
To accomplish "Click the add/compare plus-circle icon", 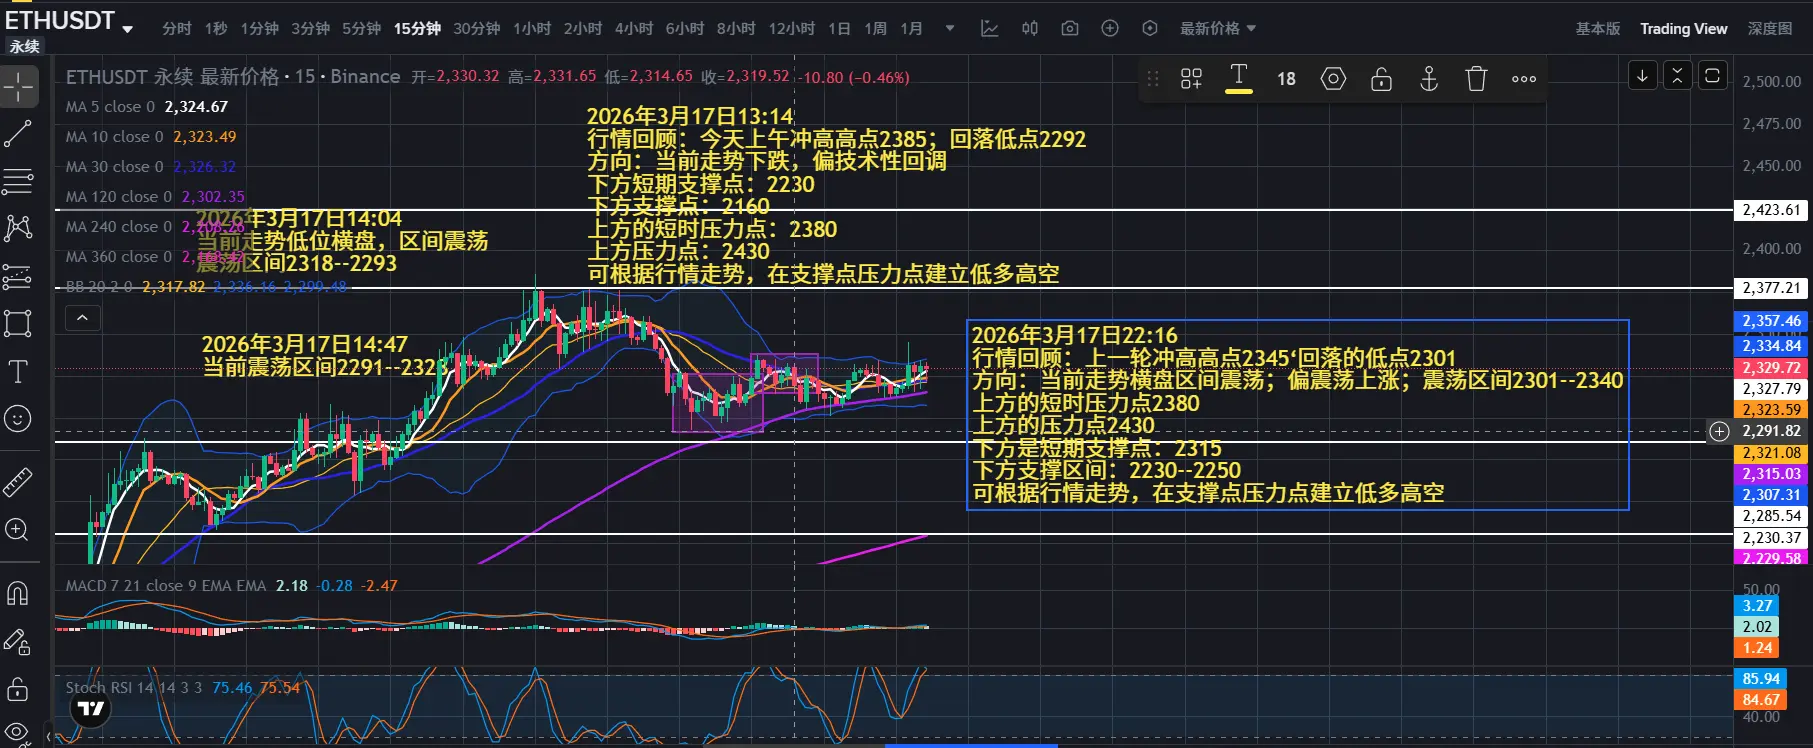I will [x=1110, y=29].
